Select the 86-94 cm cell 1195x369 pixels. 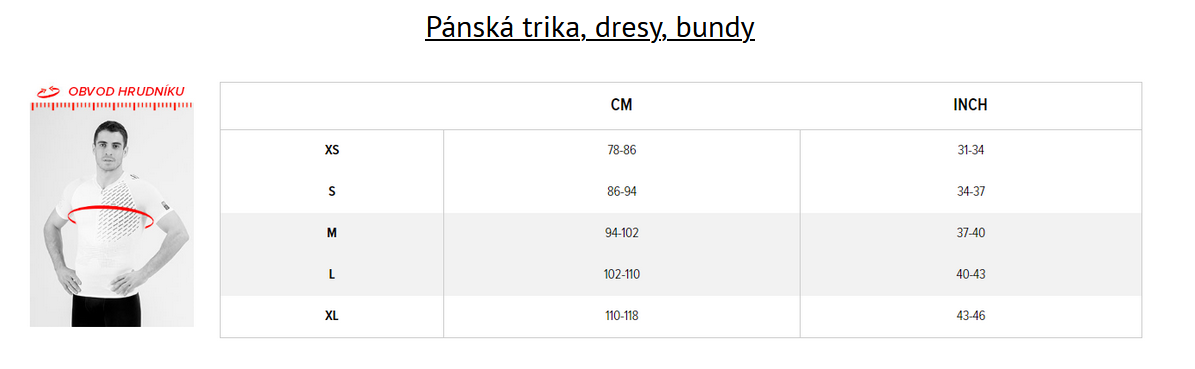coord(621,191)
